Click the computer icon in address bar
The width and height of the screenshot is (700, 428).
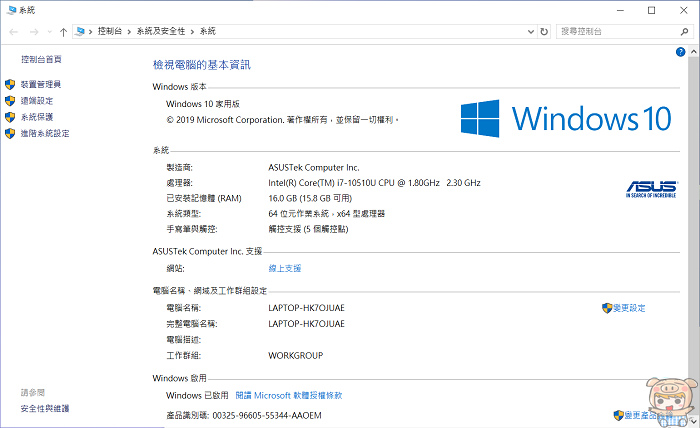pyautogui.click(x=80, y=31)
